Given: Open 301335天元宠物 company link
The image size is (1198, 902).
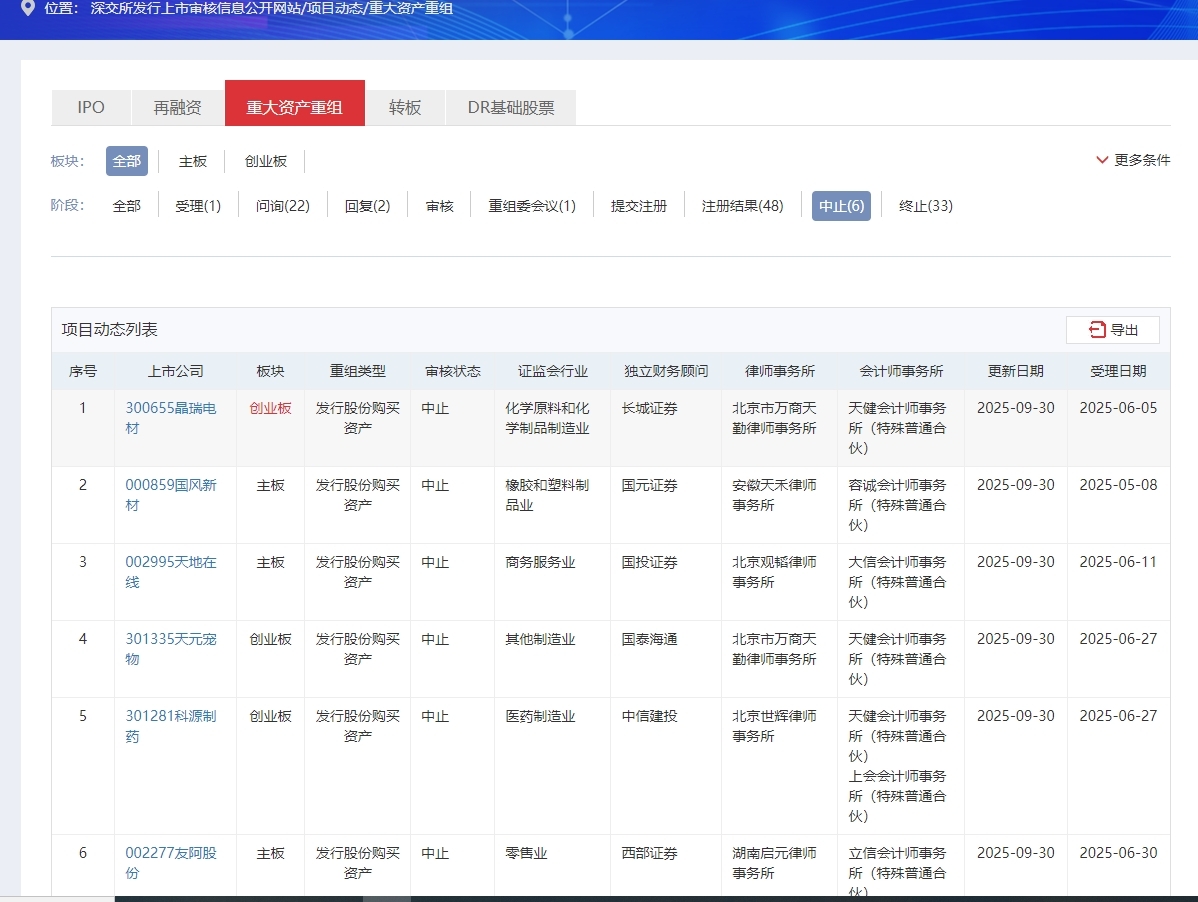Looking at the screenshot, I should click(x=171, y=649).
